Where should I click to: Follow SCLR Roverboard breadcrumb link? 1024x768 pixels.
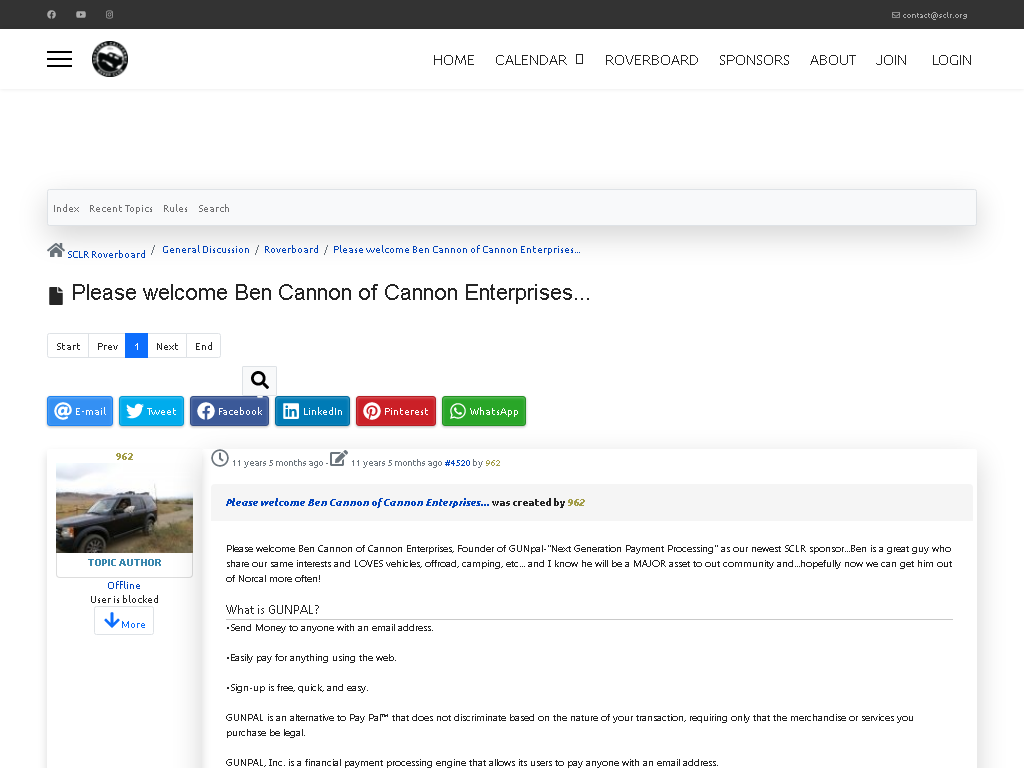[106, 254]
